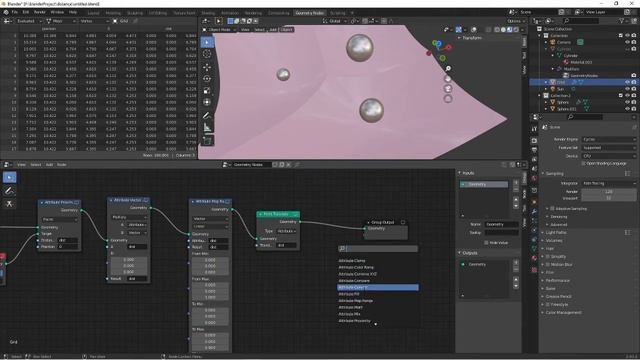Toggle the Hide Value checkbox
Image resolution: width=640 pixels, height=360 pixels.
[x=486, y=242]
